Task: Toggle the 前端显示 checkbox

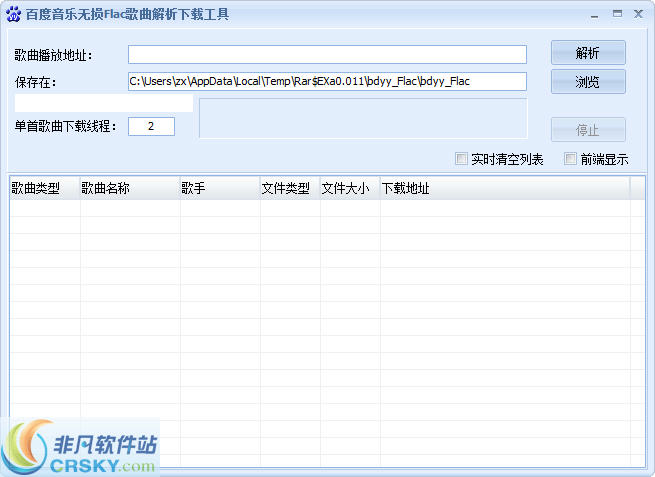Action: click(x=570, y=159)
